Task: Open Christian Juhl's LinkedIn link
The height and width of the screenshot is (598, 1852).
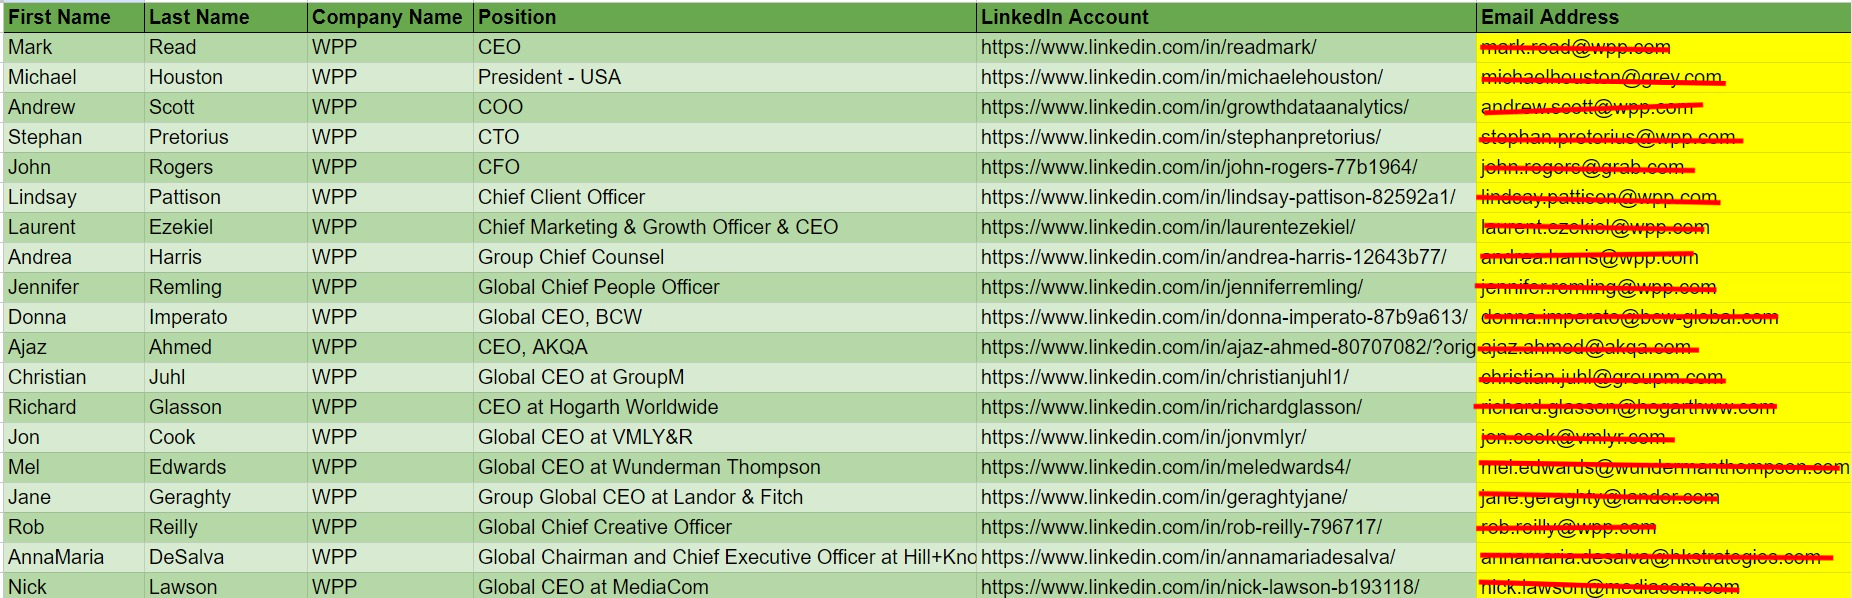Action: (x=1164, y=377)
